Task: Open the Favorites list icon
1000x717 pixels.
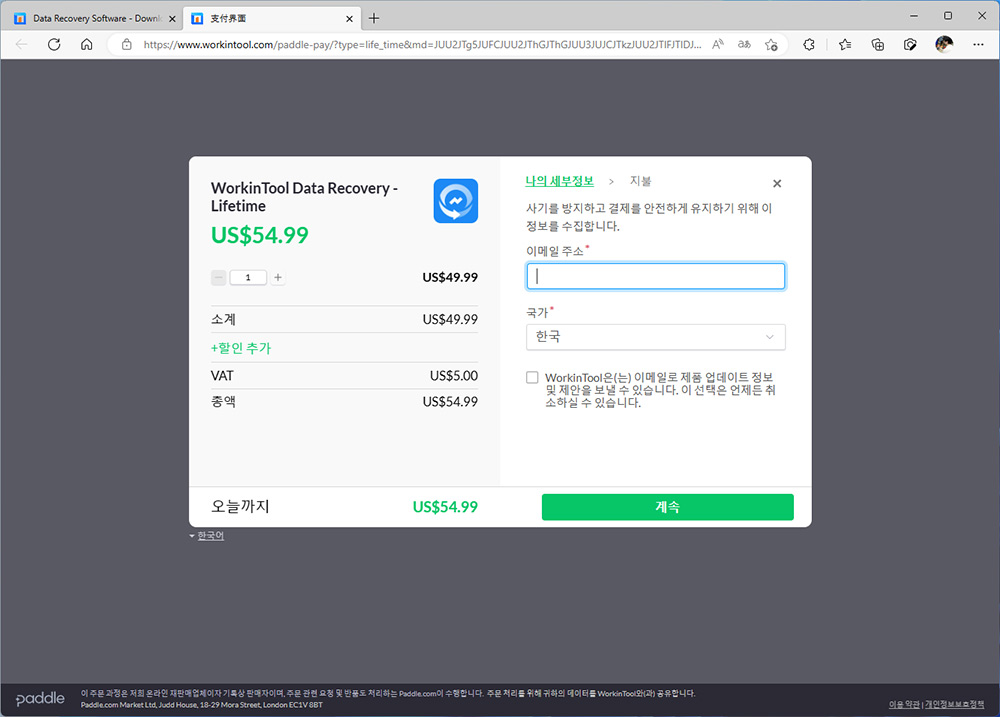Action: [845, 45]
